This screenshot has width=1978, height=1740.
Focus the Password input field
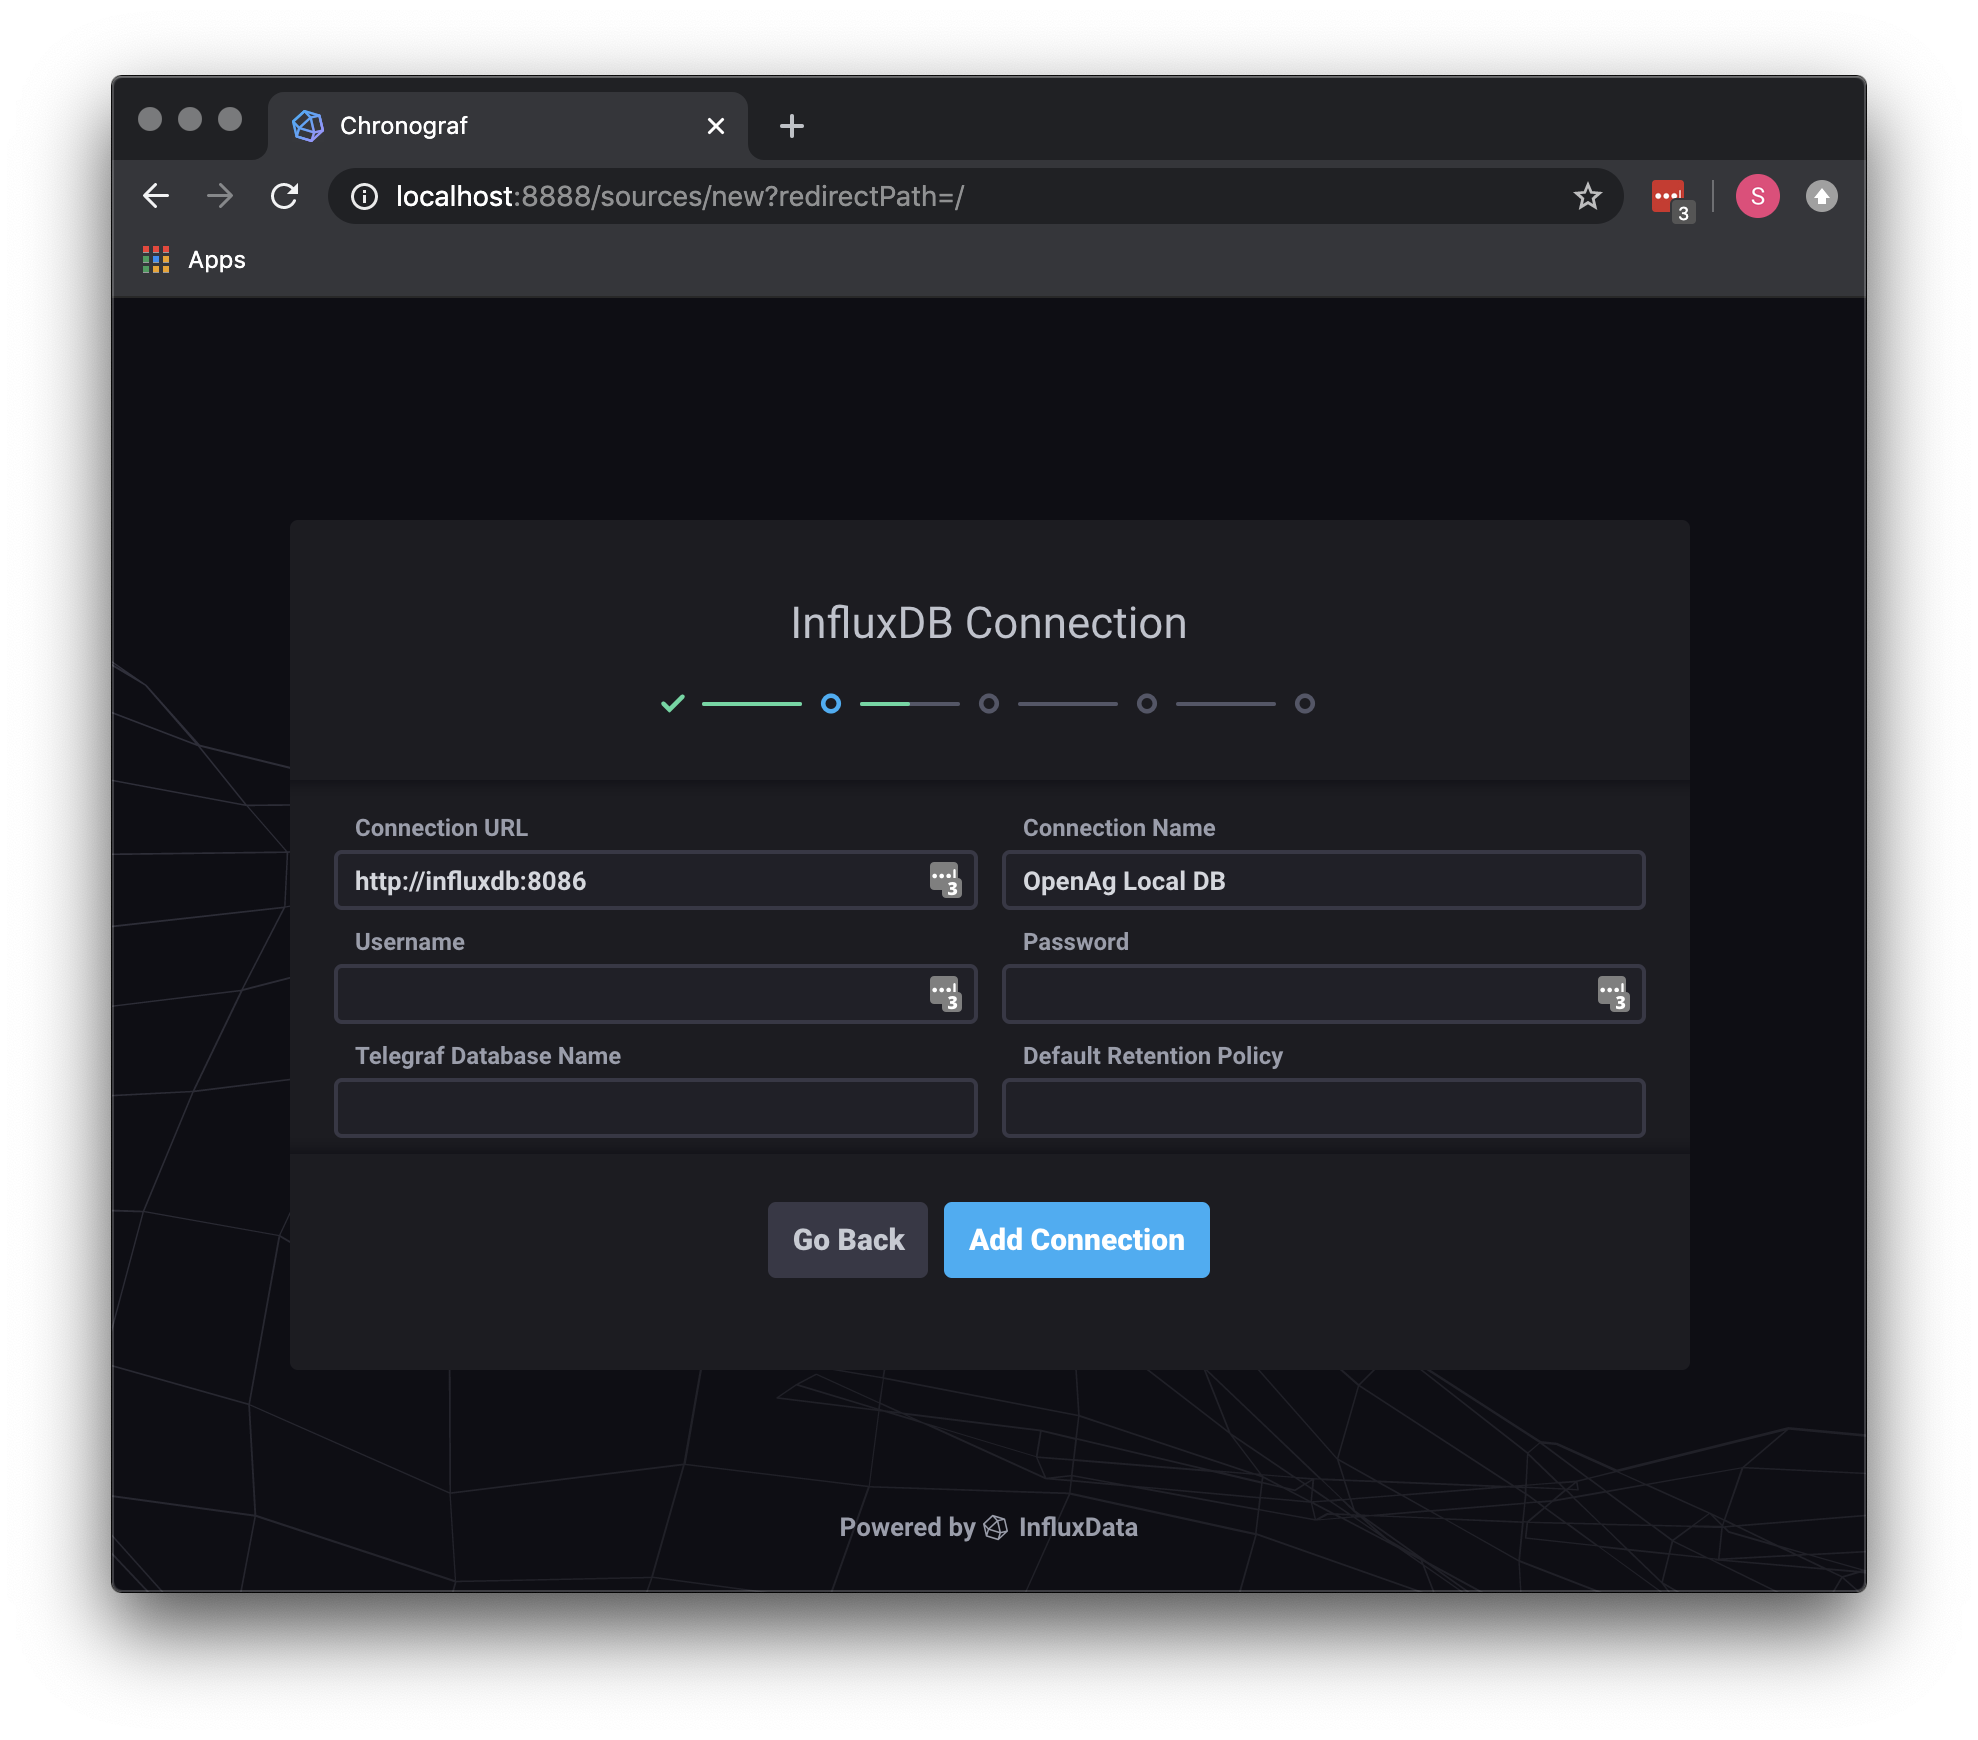tap(1323, 994)
